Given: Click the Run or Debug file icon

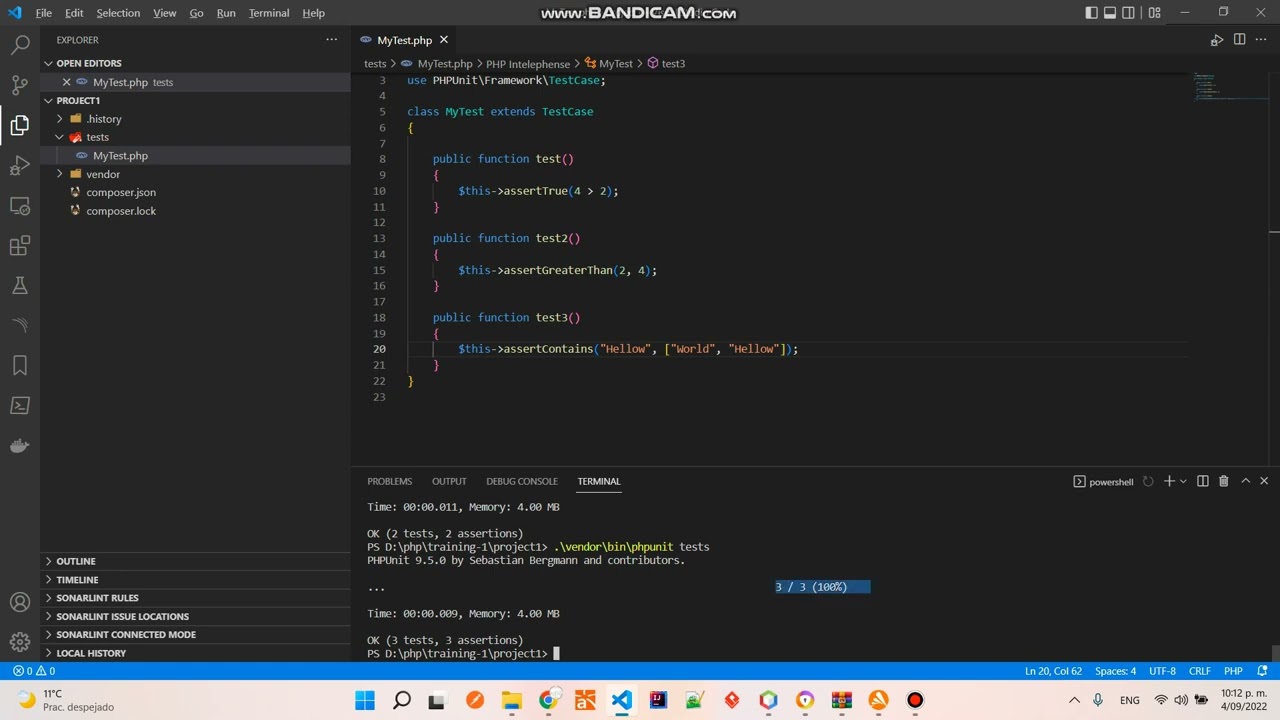Looking at the screenshot, I should point(1217,40).
